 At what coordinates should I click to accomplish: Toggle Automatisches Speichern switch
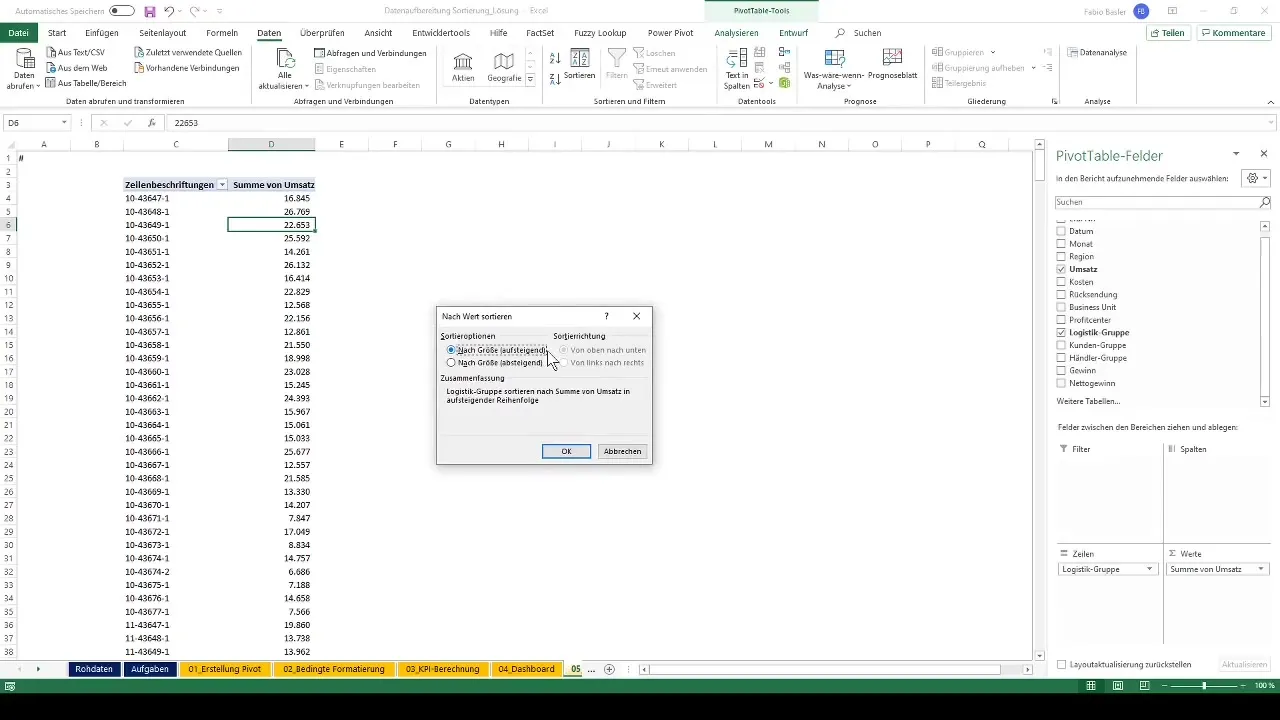click(122, 11)
